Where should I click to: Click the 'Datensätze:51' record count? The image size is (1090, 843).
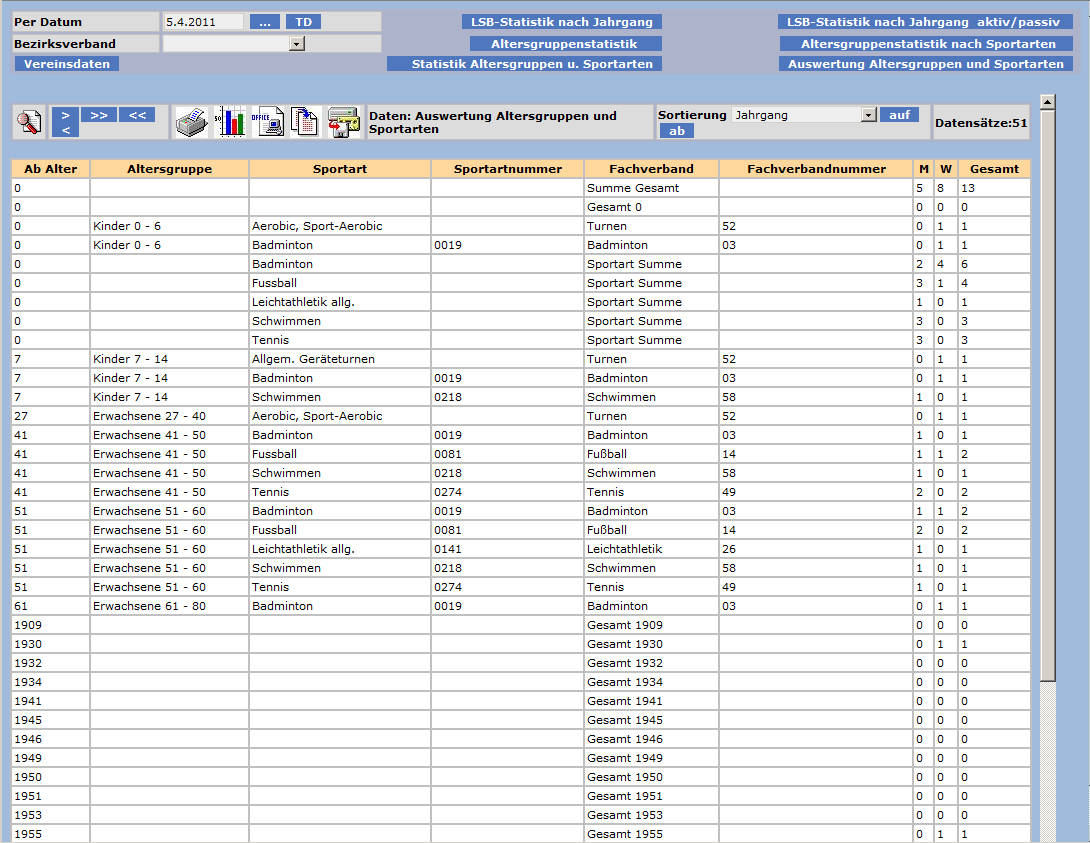pyautogui.click(x=981, y=123)
